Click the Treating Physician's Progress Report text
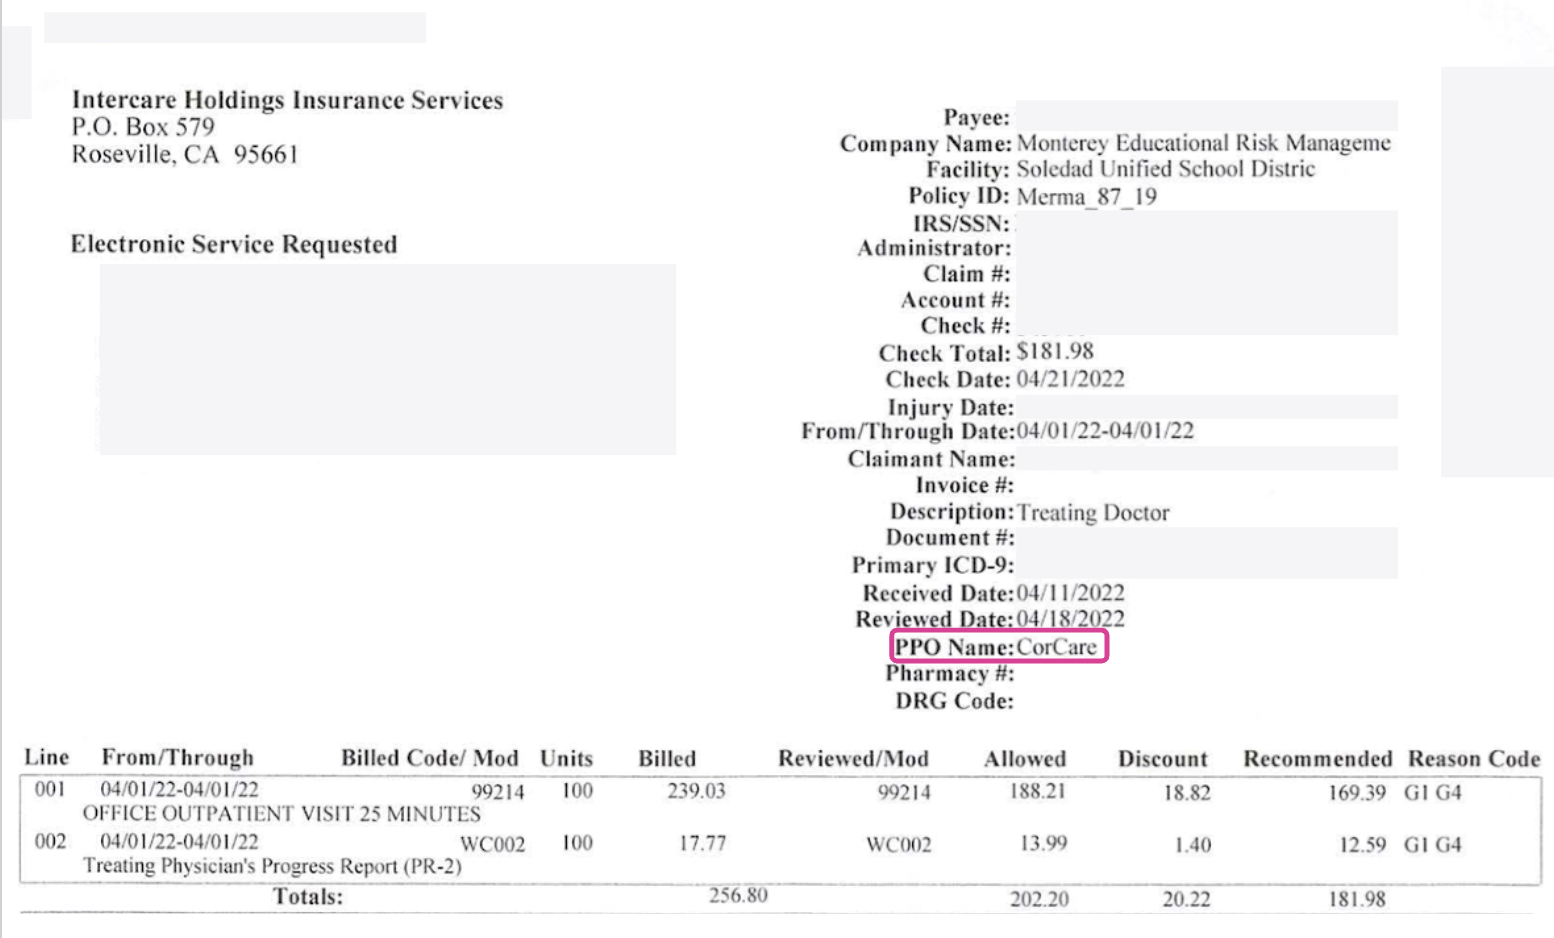1554x938 pixels. pyautogui.click(x=272, y=866)
